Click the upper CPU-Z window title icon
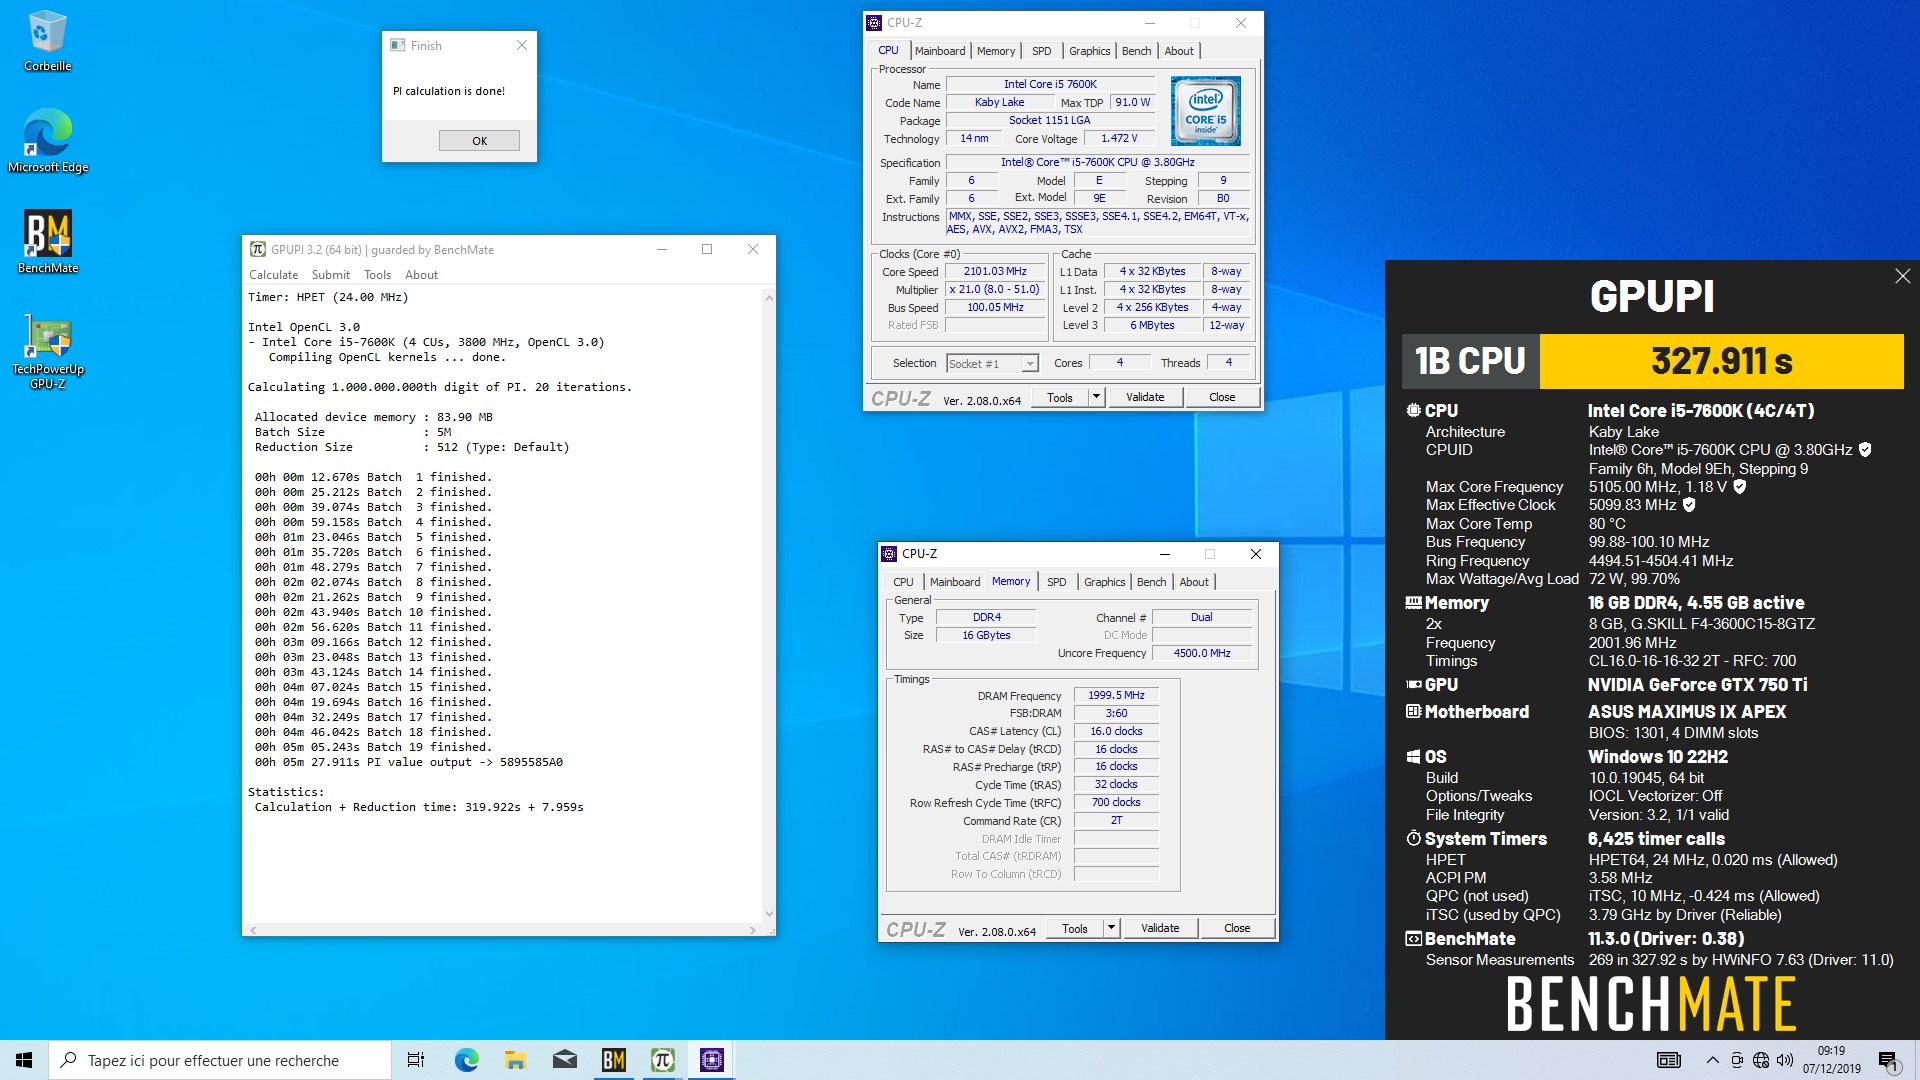The width and height of the screenshot is (1920, 1080). click(875, 23)
